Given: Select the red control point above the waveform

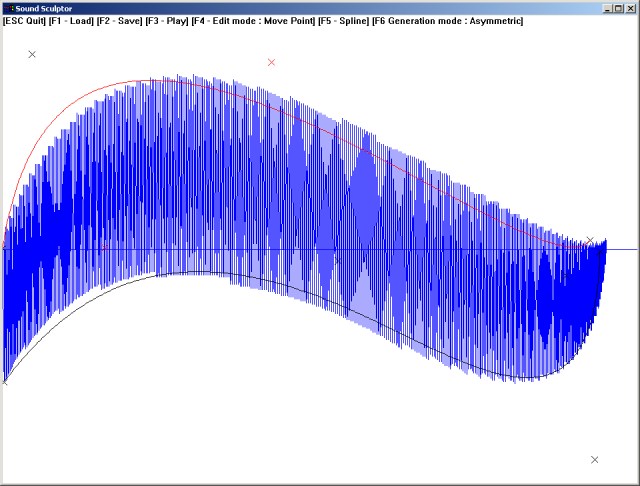Looking at the screenshot, I should point(271,62).
